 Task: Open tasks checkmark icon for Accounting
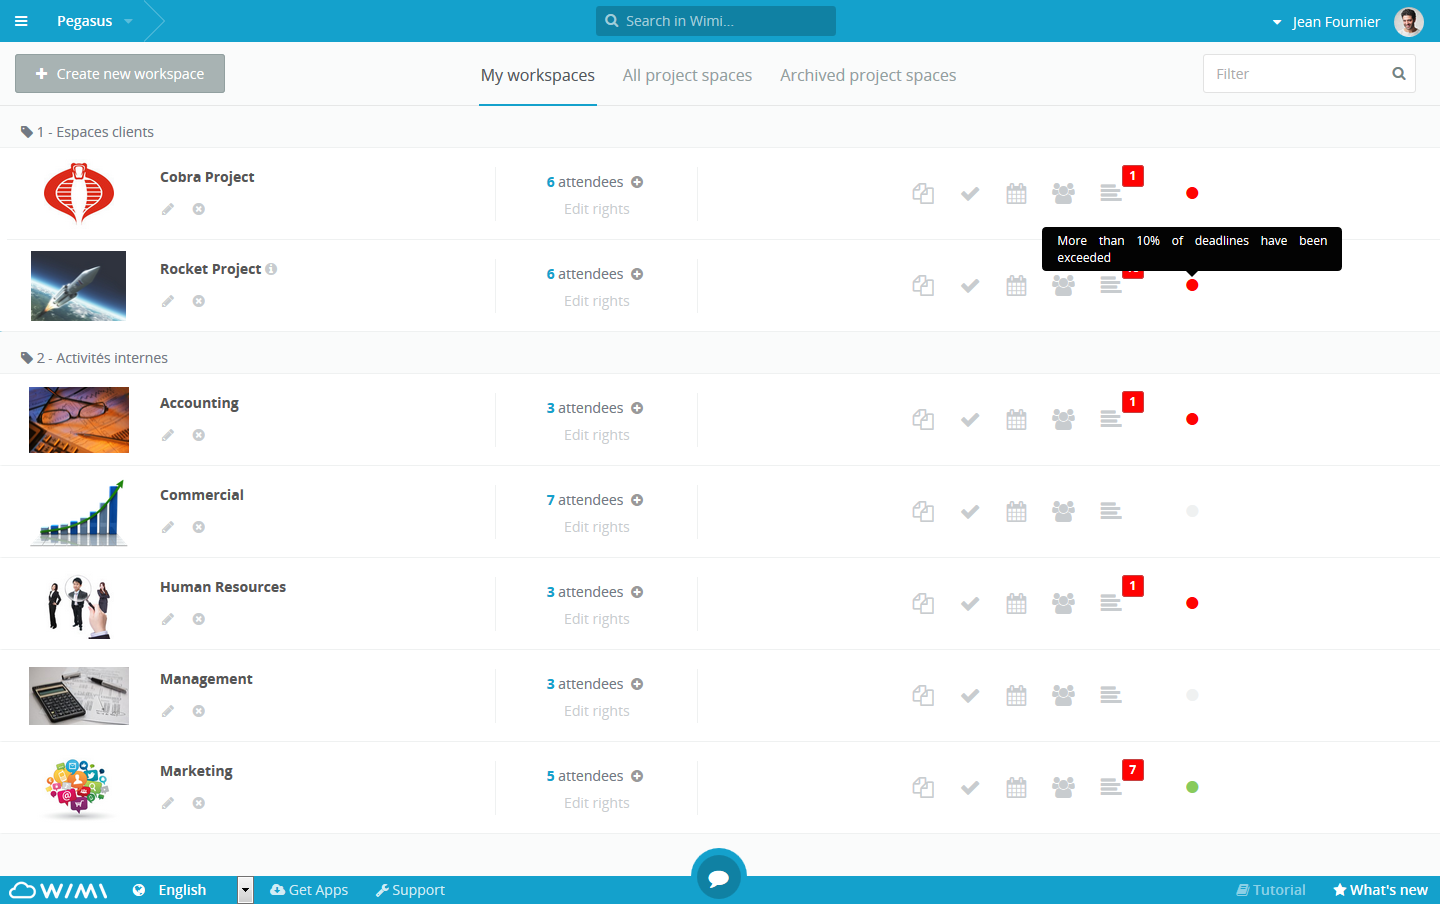(970, 420)
